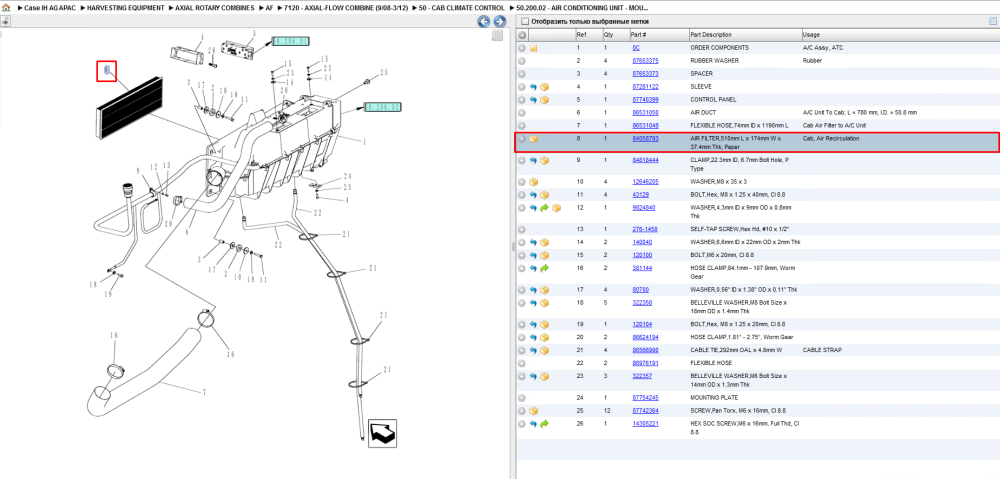Click box icon on row 20 HOSE CLAMP
The height and width of the screenshot is (479, 1000).
coord(545,337)
